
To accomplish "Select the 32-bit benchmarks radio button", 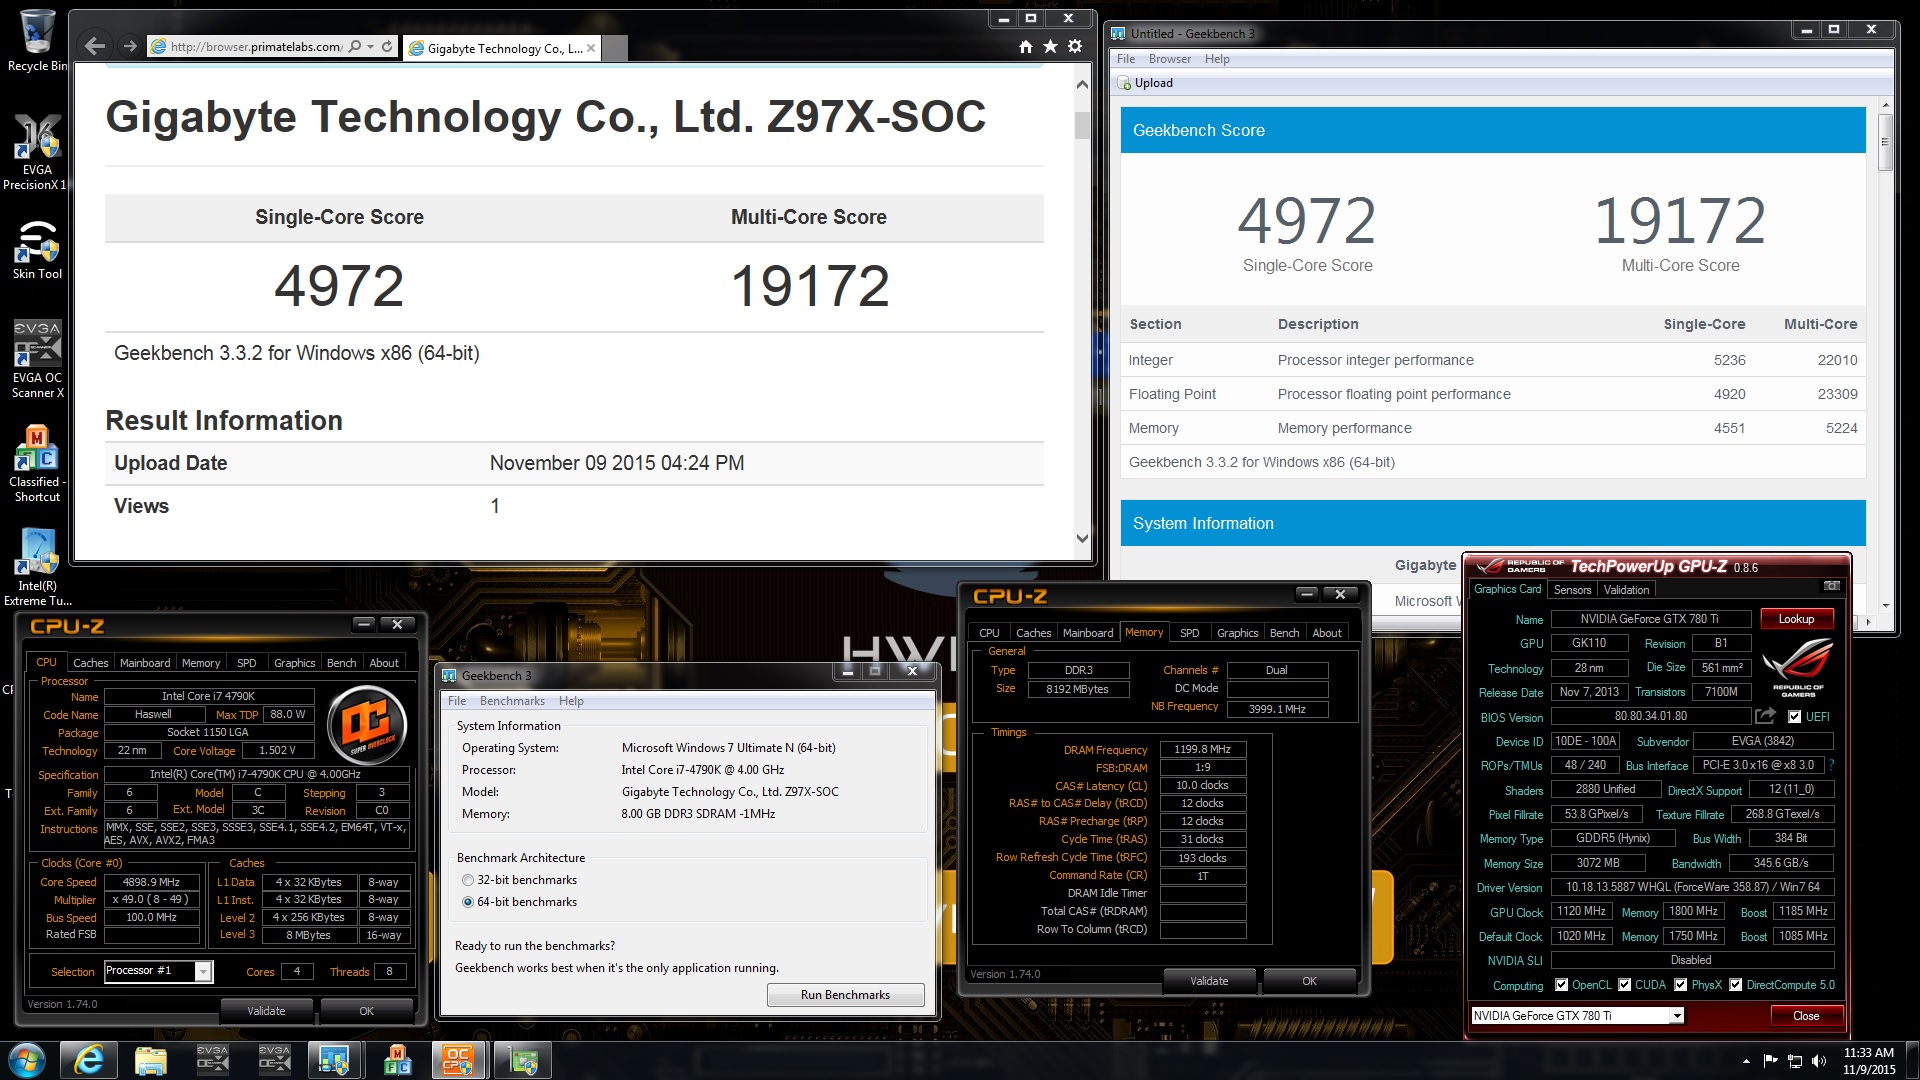I will (468, 880).
